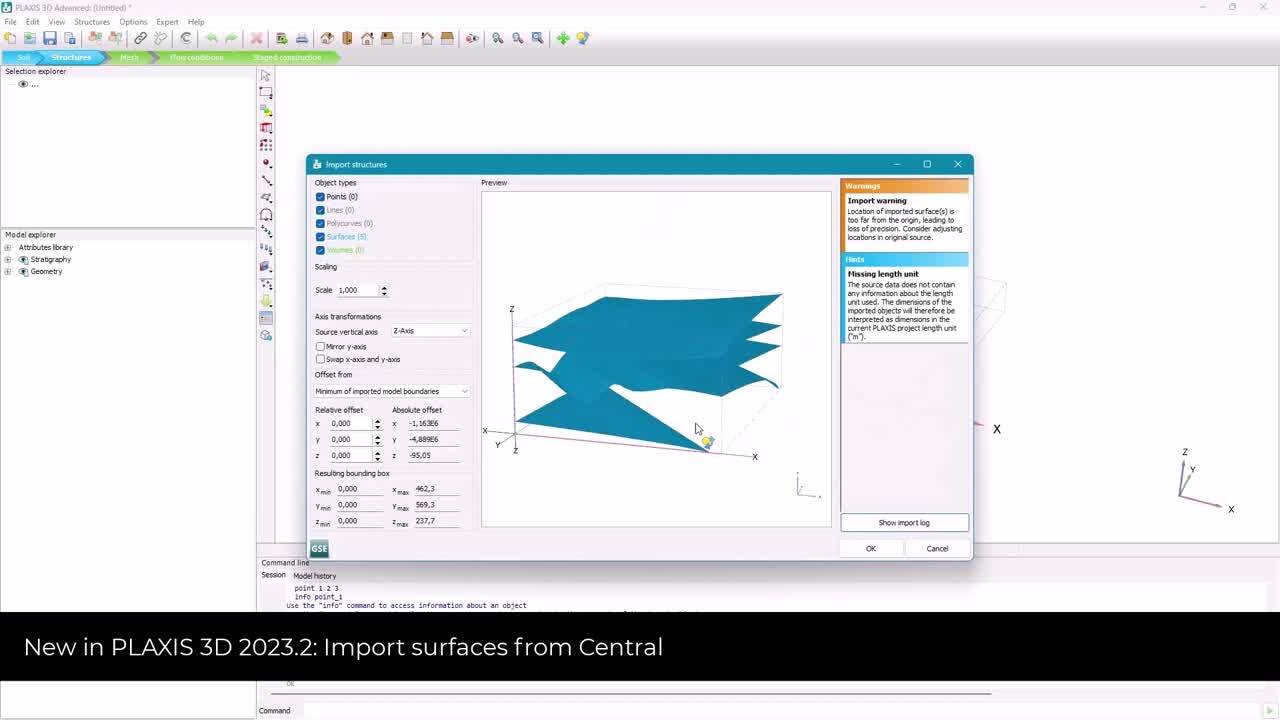The height and width of the screenshot is (720, 1280).
Task: Uncheck the Lines (0) checkbox
Action: [320, 210]
